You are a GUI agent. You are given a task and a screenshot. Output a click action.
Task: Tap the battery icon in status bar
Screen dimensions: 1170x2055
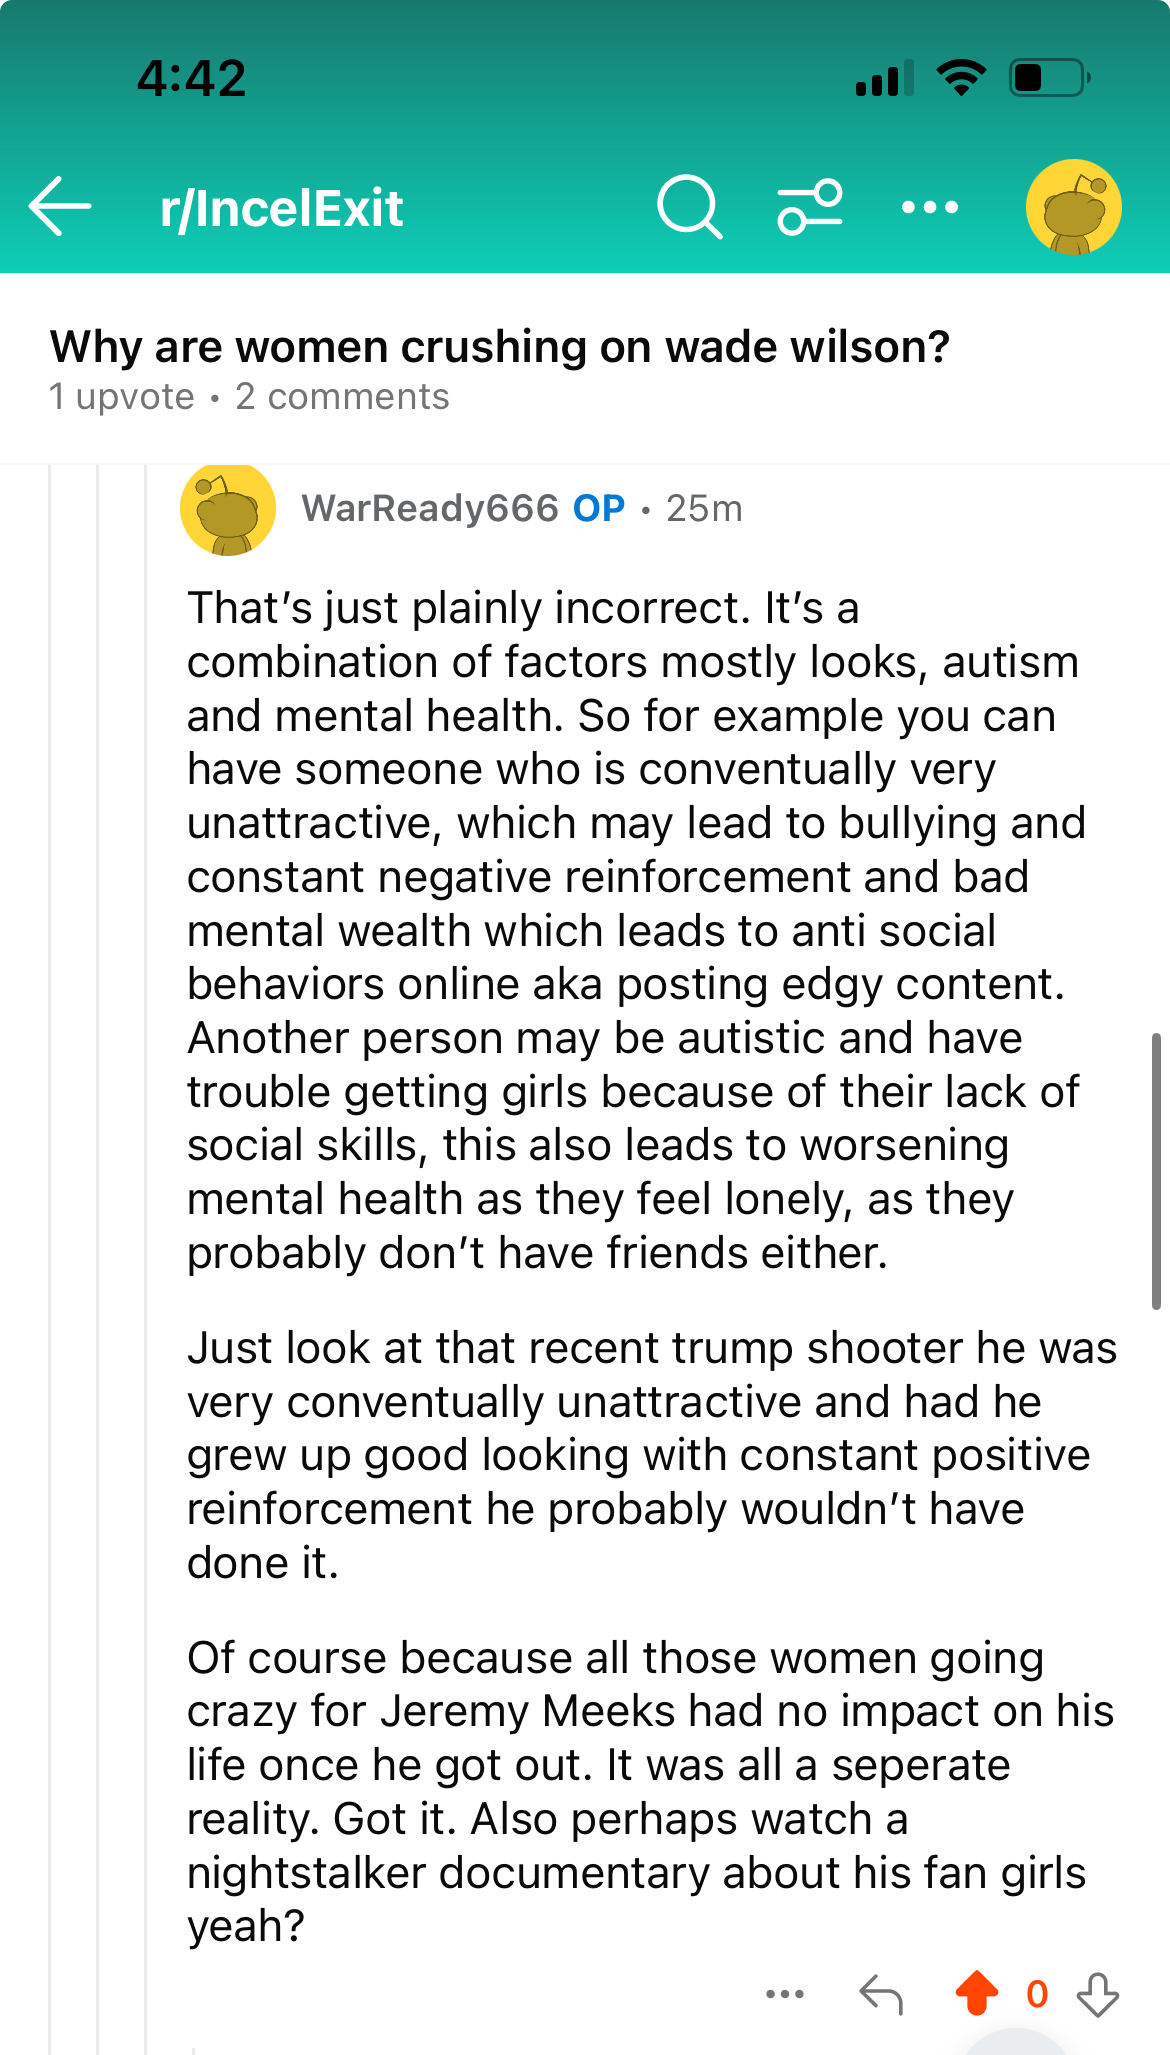tap(1049, 77)
